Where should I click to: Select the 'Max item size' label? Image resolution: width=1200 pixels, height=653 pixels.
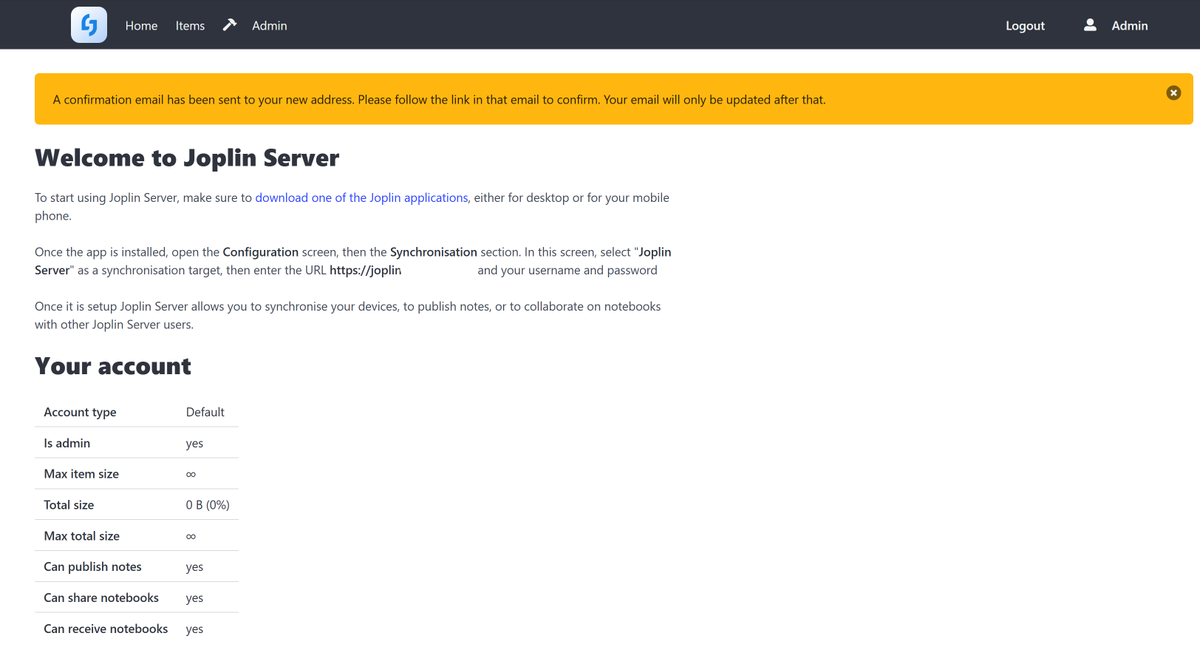pos(81,474)
